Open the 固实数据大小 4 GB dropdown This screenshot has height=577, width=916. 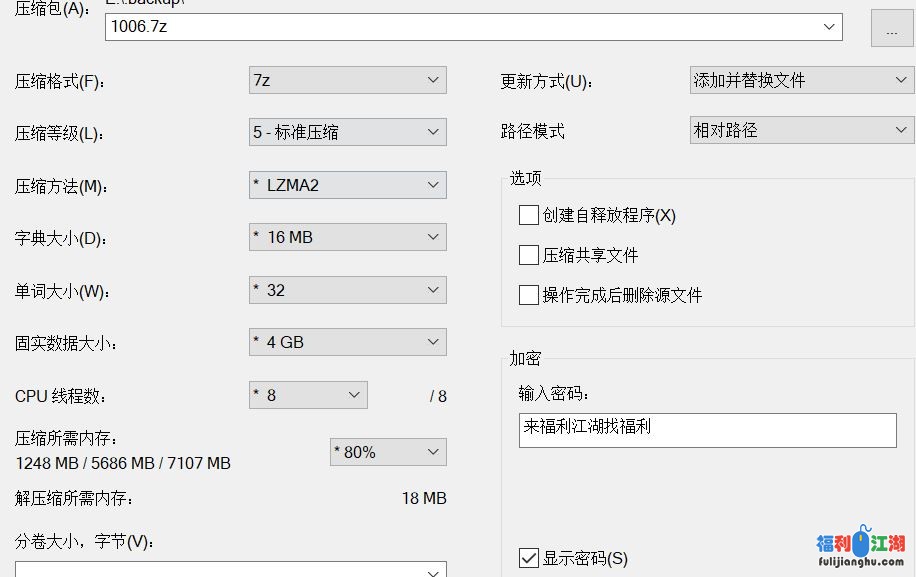pos(433,342)
